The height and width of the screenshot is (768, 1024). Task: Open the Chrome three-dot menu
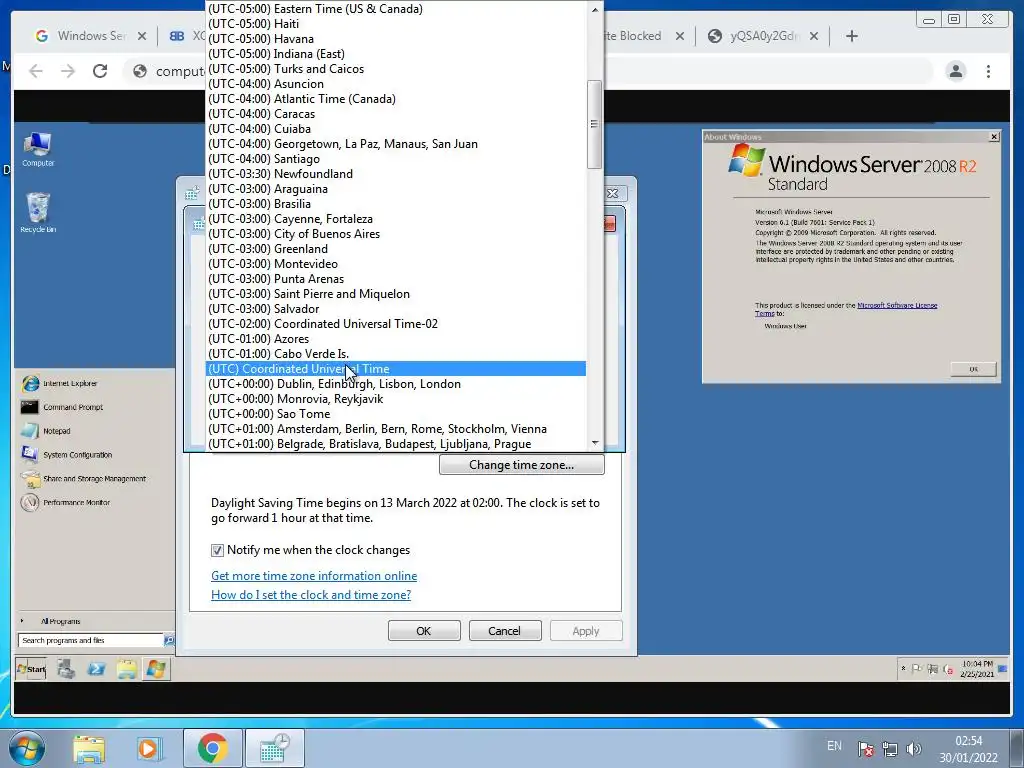pos(988,71)
